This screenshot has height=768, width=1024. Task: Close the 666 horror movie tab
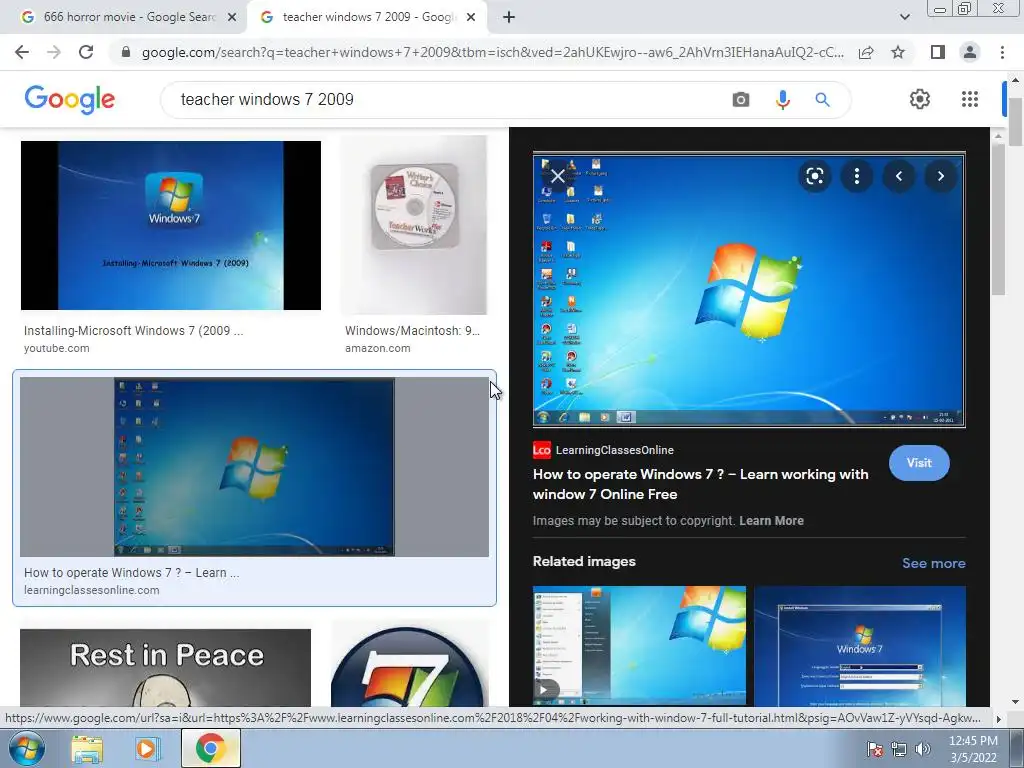pos(231,17)
